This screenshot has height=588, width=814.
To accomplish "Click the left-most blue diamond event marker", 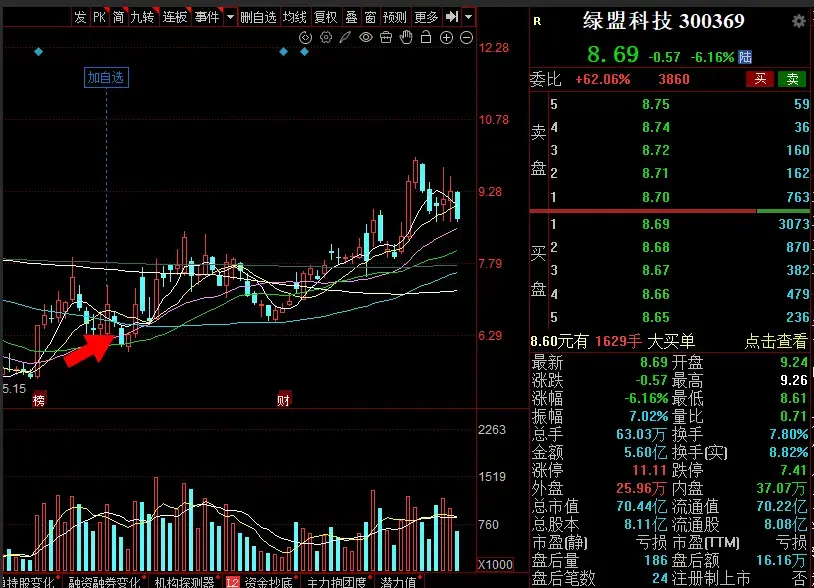I will 38,51.
